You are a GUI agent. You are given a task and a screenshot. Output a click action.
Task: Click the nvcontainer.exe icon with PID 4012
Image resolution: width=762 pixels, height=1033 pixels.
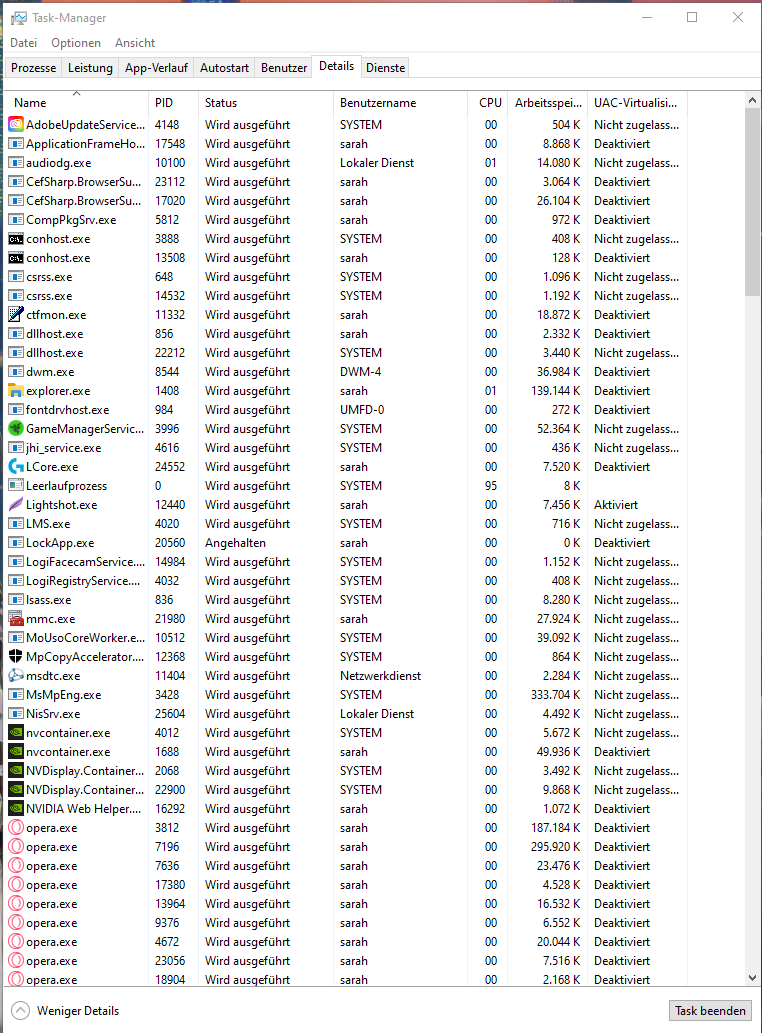[16, 733]
